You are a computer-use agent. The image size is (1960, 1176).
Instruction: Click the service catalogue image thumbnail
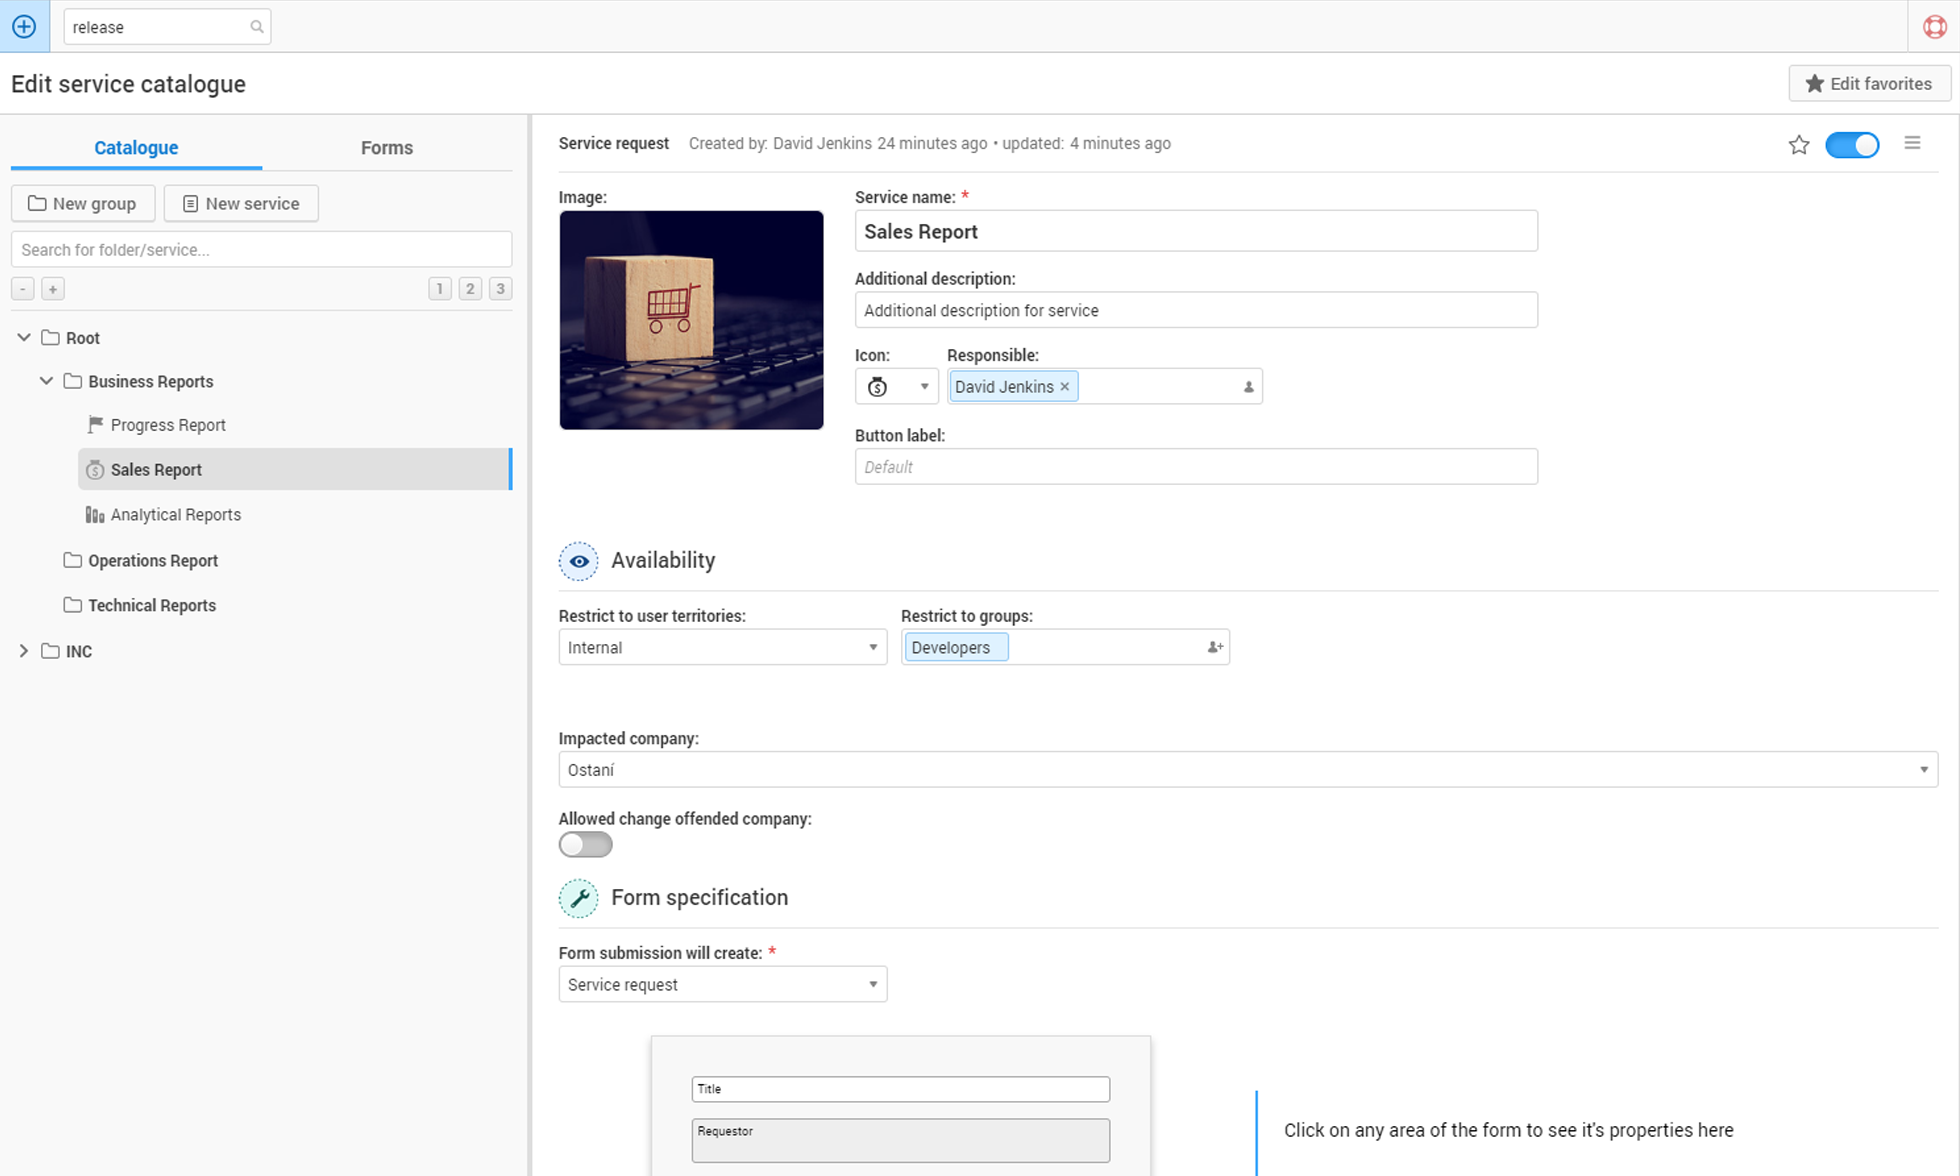click(692, 321)
